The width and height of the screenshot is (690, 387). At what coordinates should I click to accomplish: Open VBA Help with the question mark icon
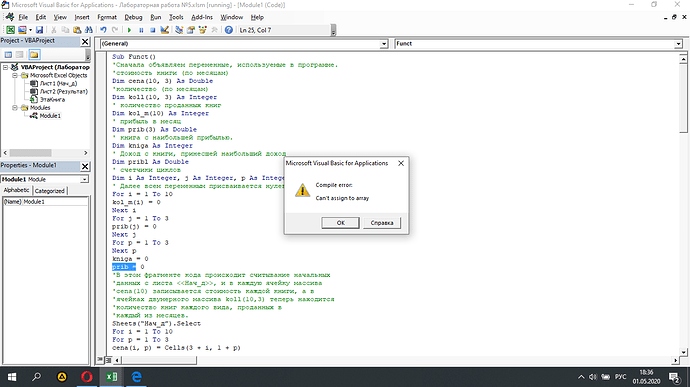tap(228, 30)
